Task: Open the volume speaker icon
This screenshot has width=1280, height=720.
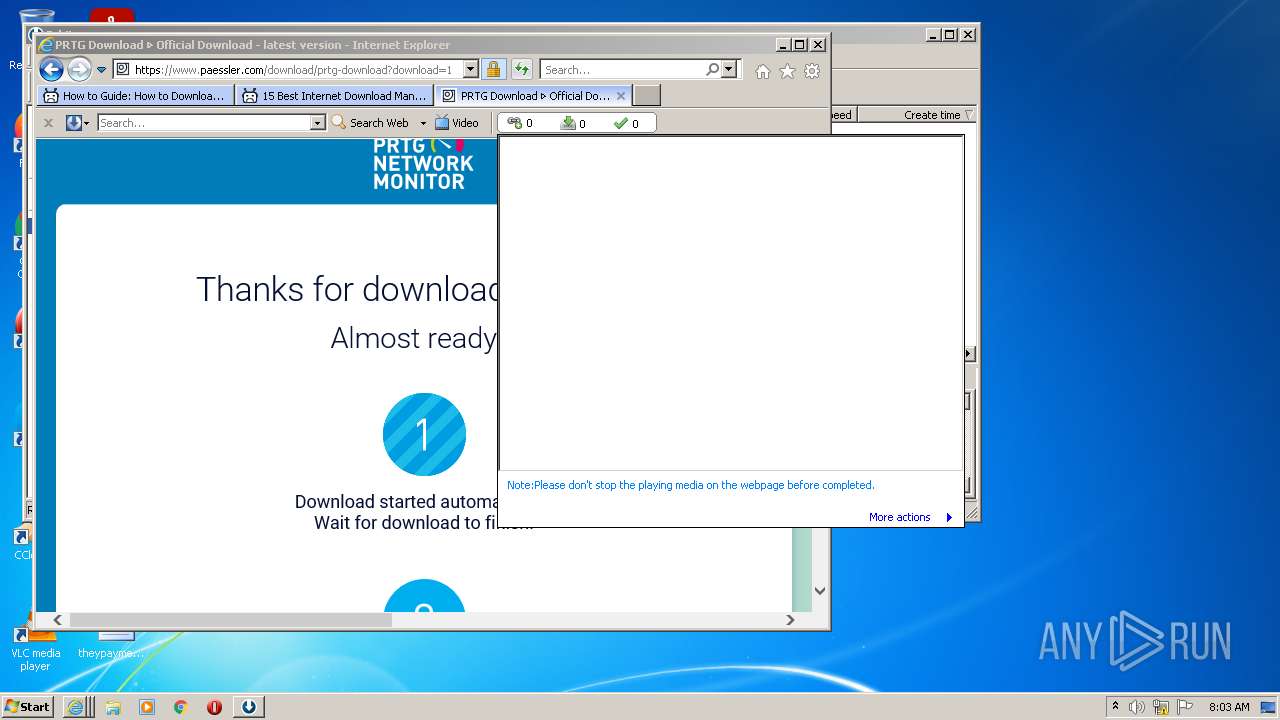Action: click(1136, 707)
